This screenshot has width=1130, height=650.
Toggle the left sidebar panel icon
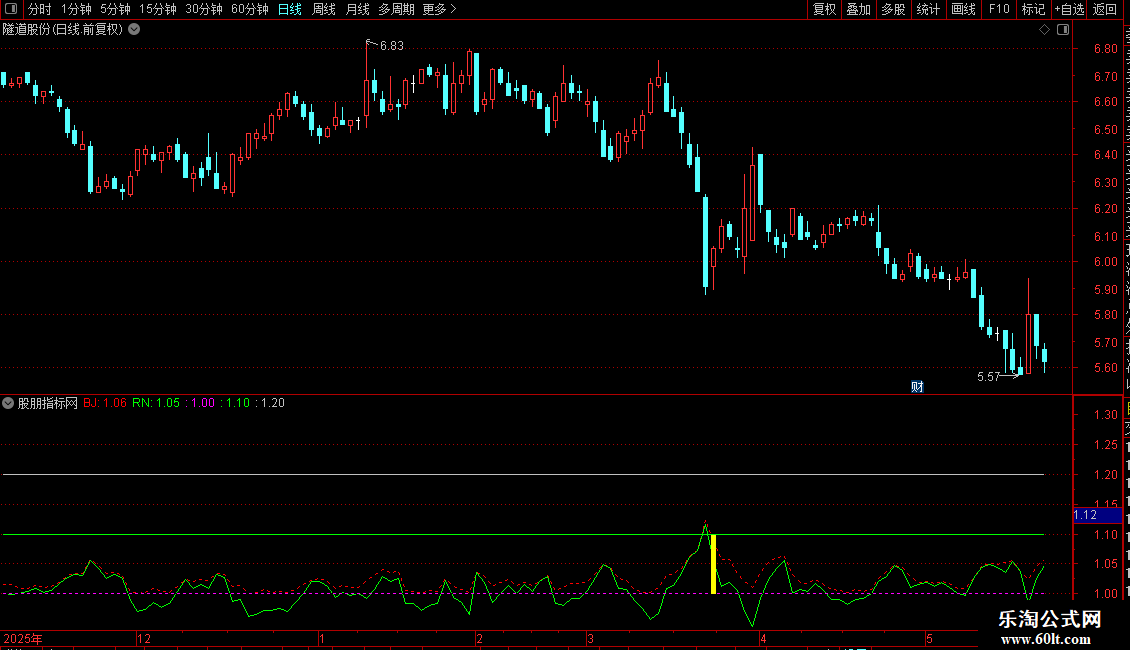[x=11, y=9]
